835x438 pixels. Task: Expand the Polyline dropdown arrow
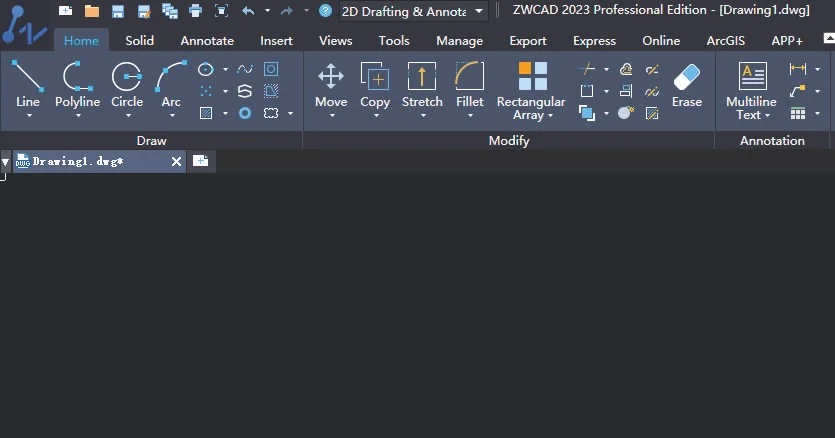78,115
